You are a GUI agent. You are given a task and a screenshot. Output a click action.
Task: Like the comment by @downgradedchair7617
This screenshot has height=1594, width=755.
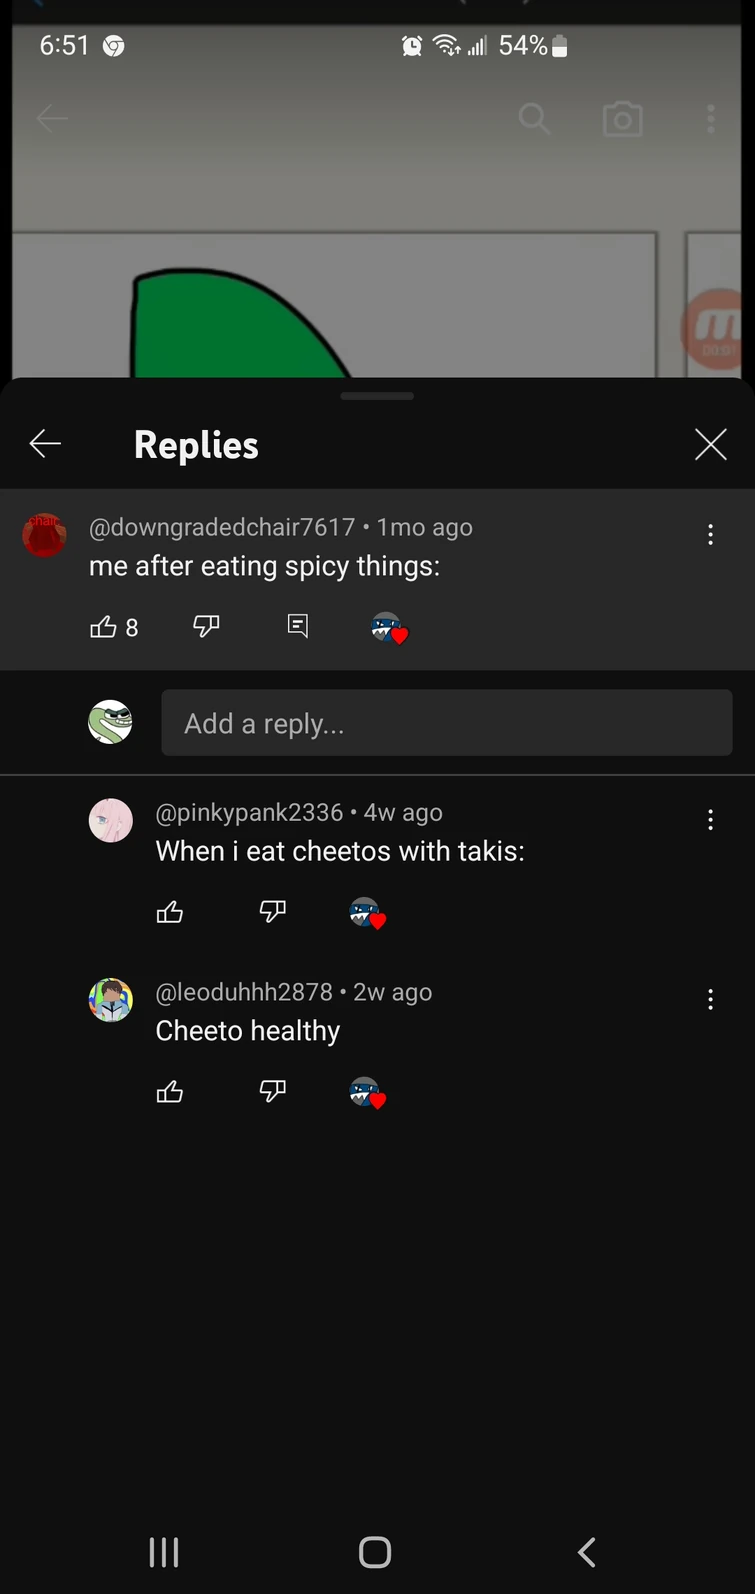coord(104,627)
